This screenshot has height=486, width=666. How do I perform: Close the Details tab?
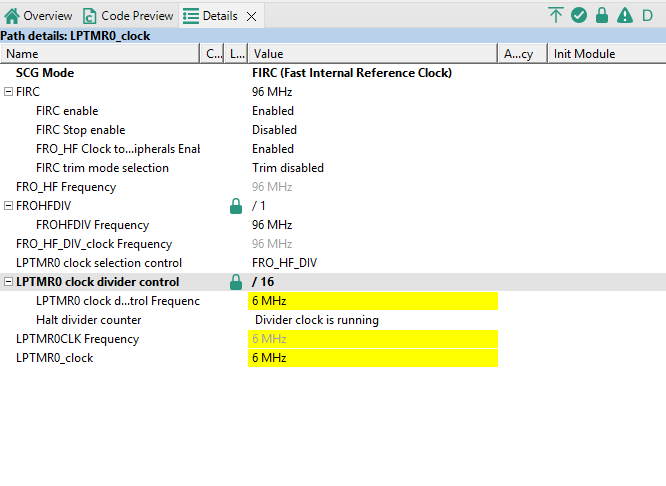coord(251,16)
